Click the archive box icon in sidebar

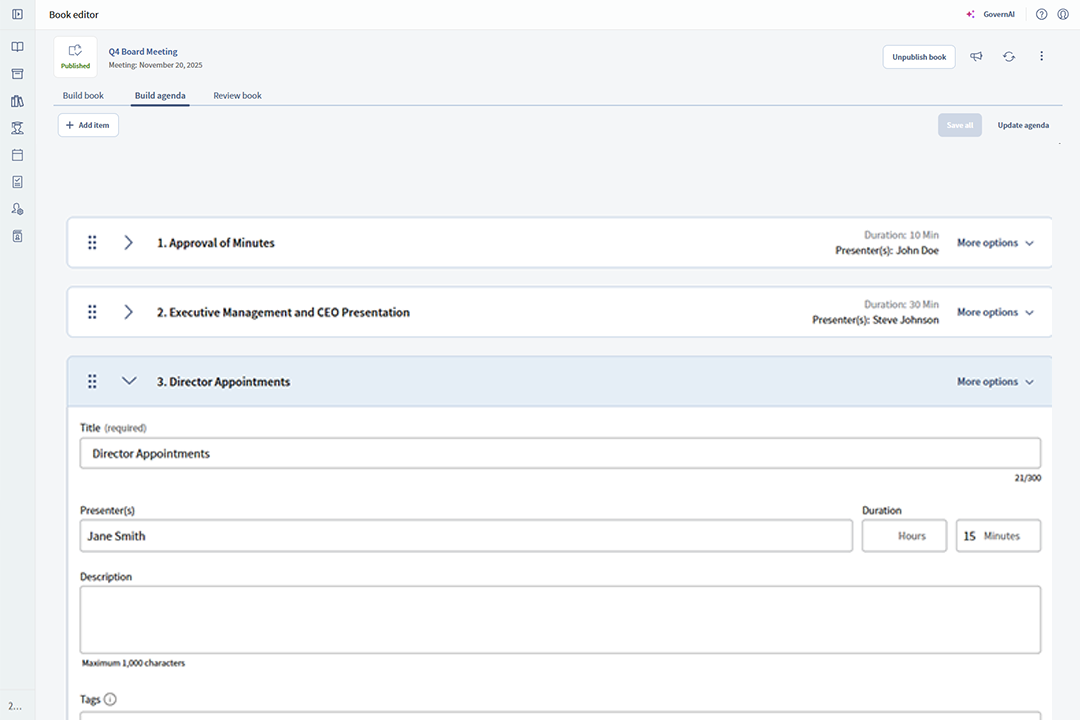click(17, 74)
